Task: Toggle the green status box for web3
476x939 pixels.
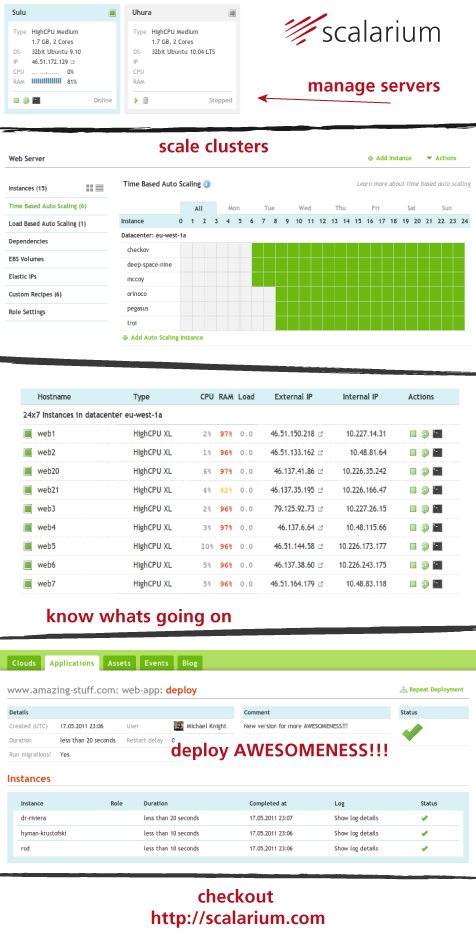Action: coord(27,509)
